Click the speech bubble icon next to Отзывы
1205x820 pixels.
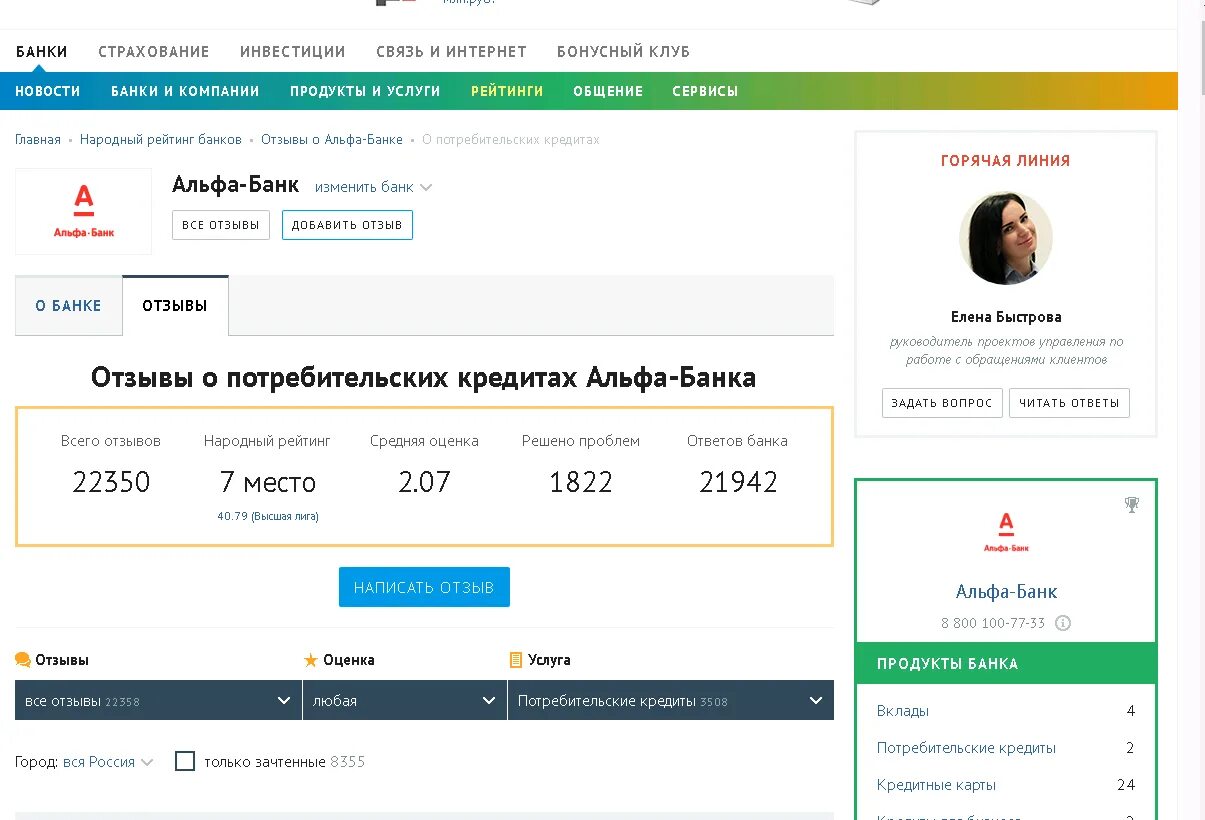[23, 660]
